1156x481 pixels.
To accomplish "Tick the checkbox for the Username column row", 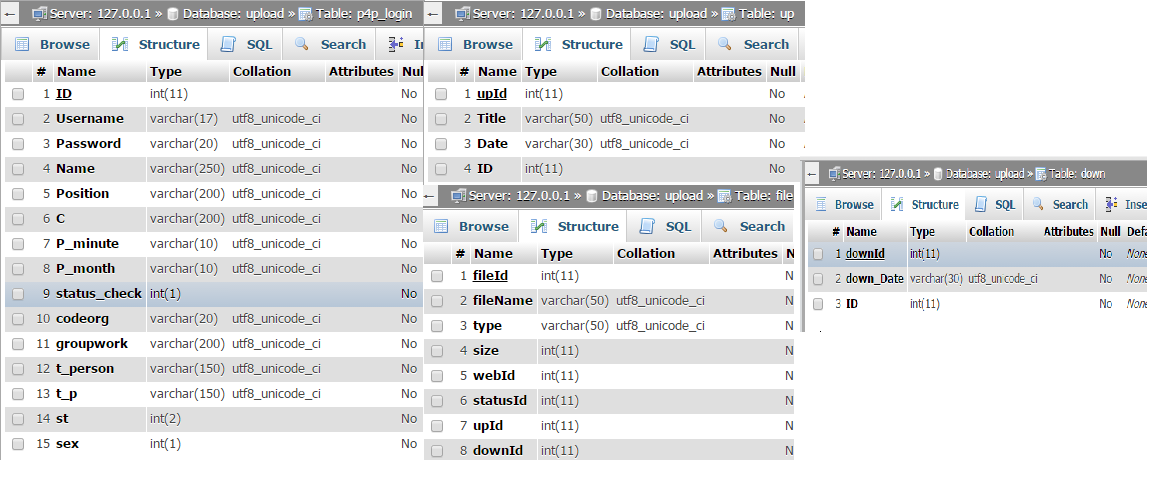I will pos(18,119).
